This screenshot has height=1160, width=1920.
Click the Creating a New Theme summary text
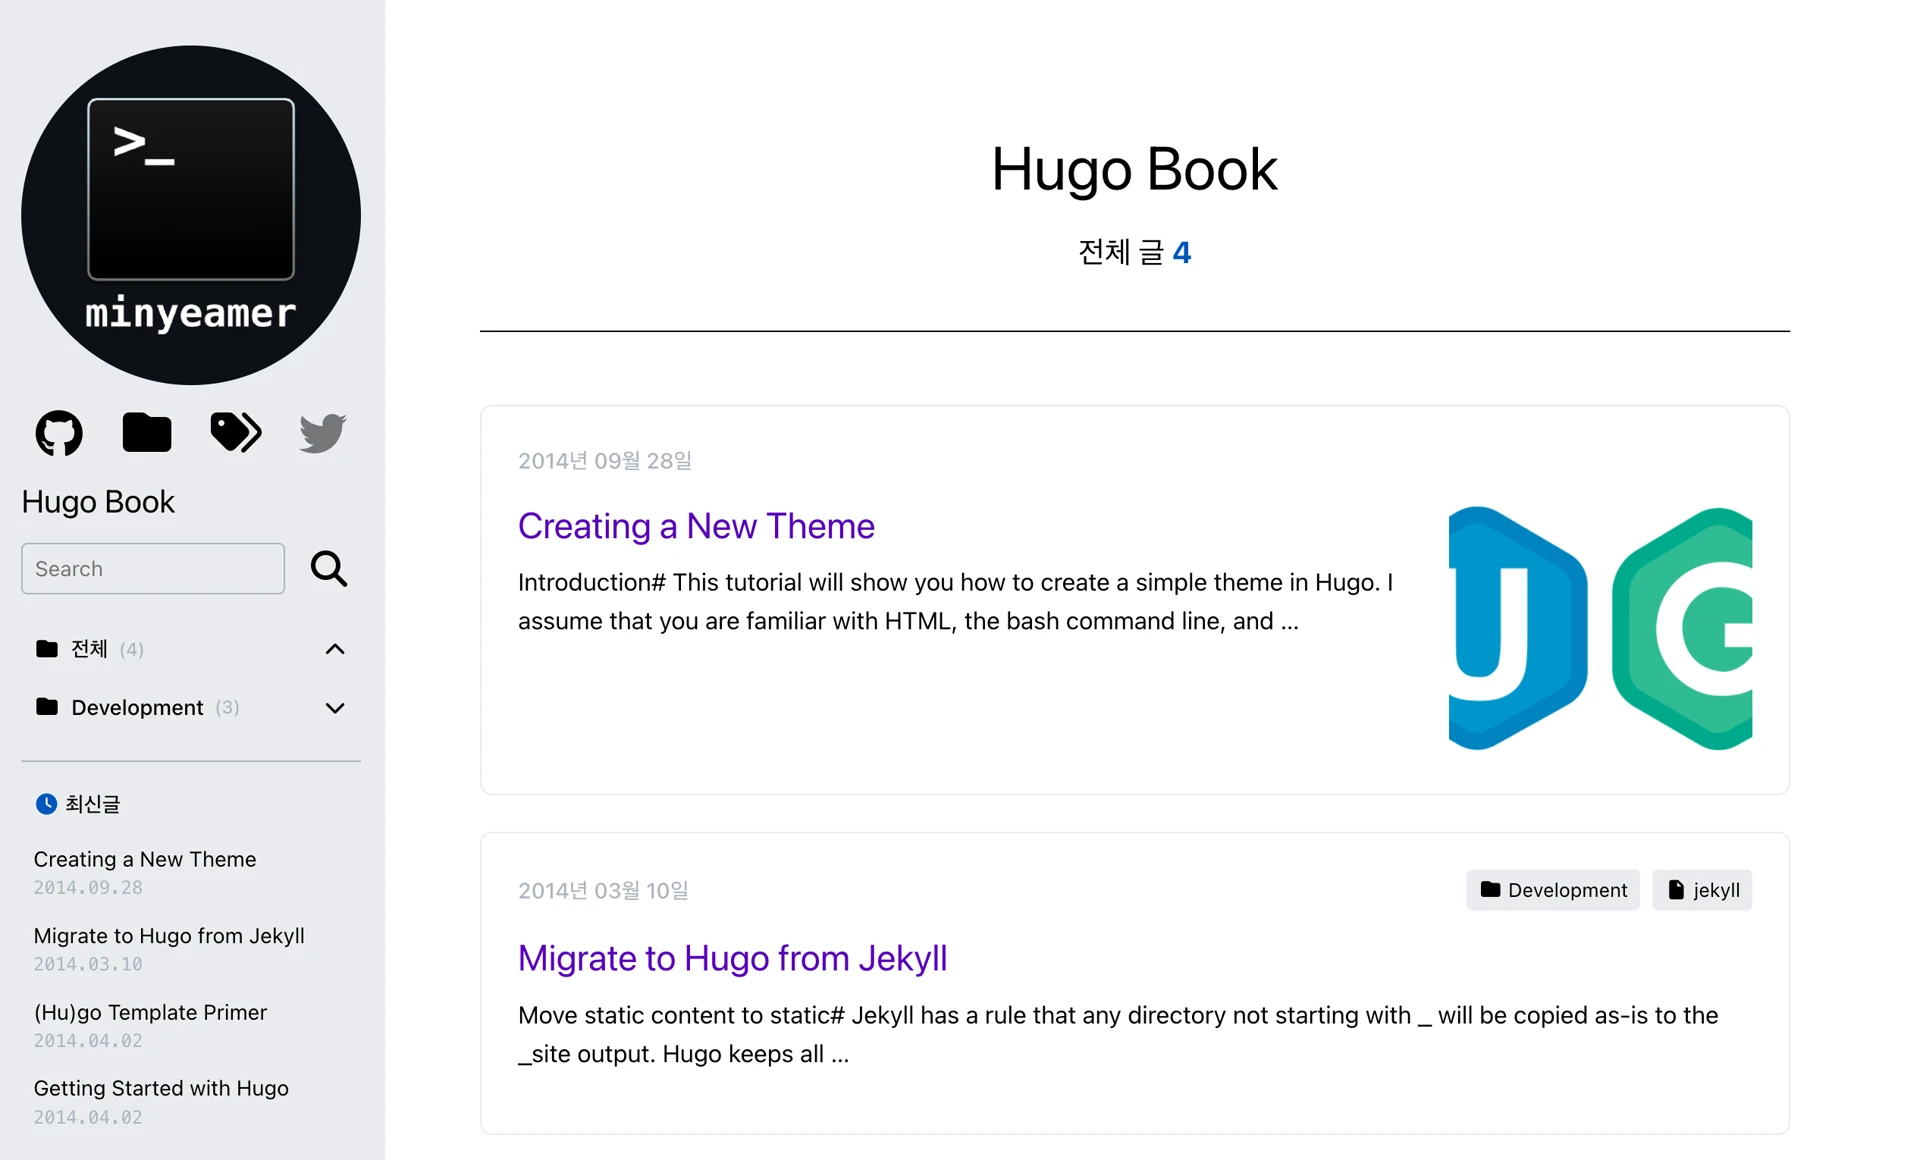tap(956, 602)
